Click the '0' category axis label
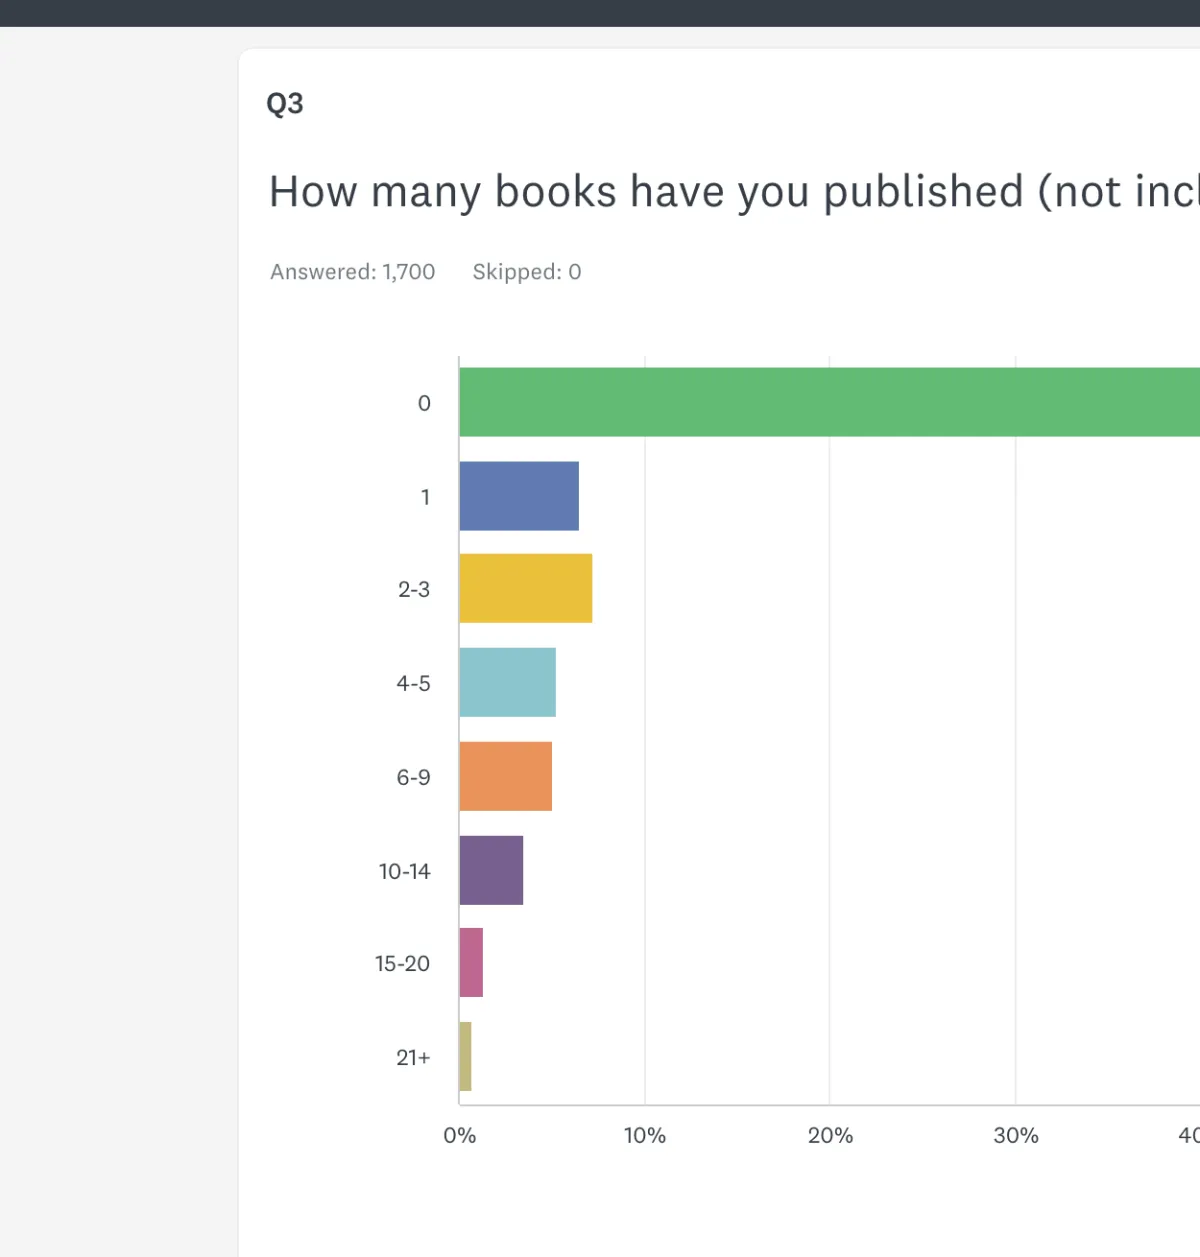 [x=424, y=403]
